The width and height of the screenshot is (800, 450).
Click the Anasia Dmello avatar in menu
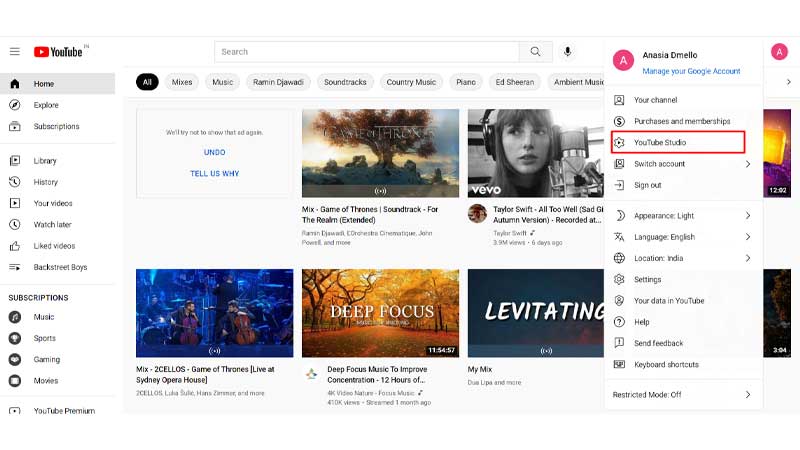pyautogui.click(x=623, y=60)
